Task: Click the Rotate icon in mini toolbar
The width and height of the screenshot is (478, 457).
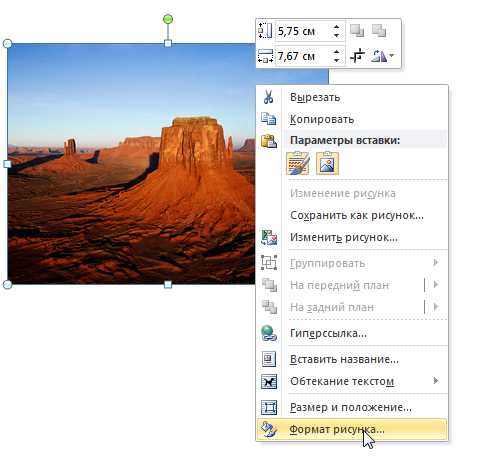Action: (x=379, y=56)
